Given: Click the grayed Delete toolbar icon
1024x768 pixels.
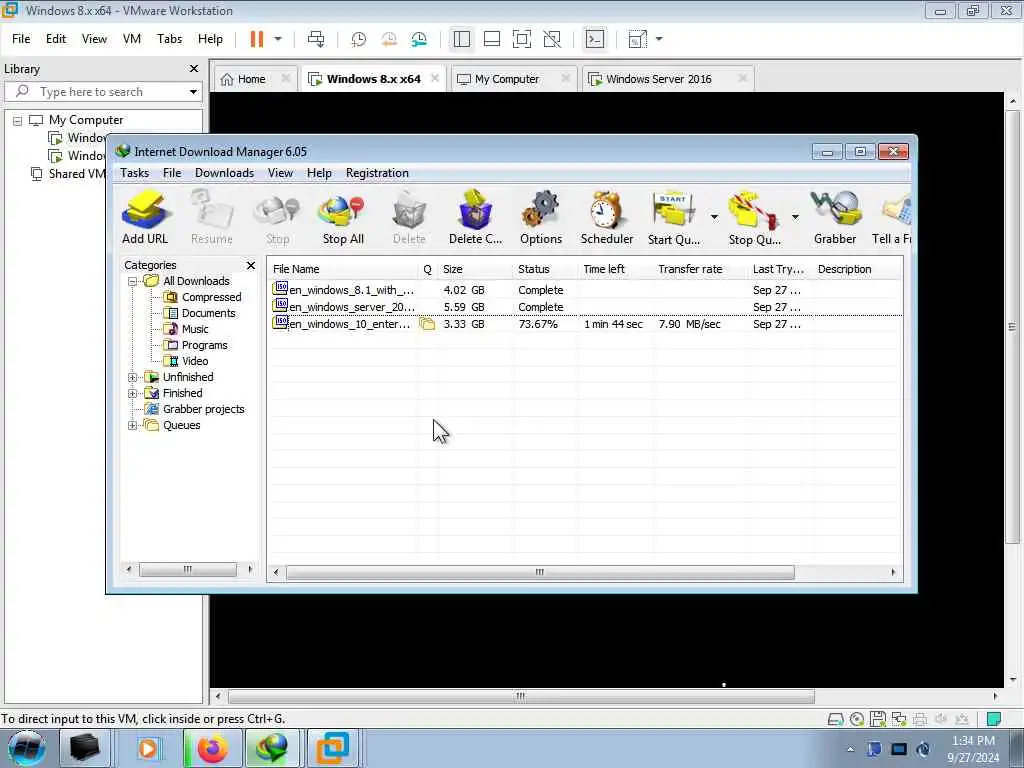Looking at the screenshot, I should point(409,217).
